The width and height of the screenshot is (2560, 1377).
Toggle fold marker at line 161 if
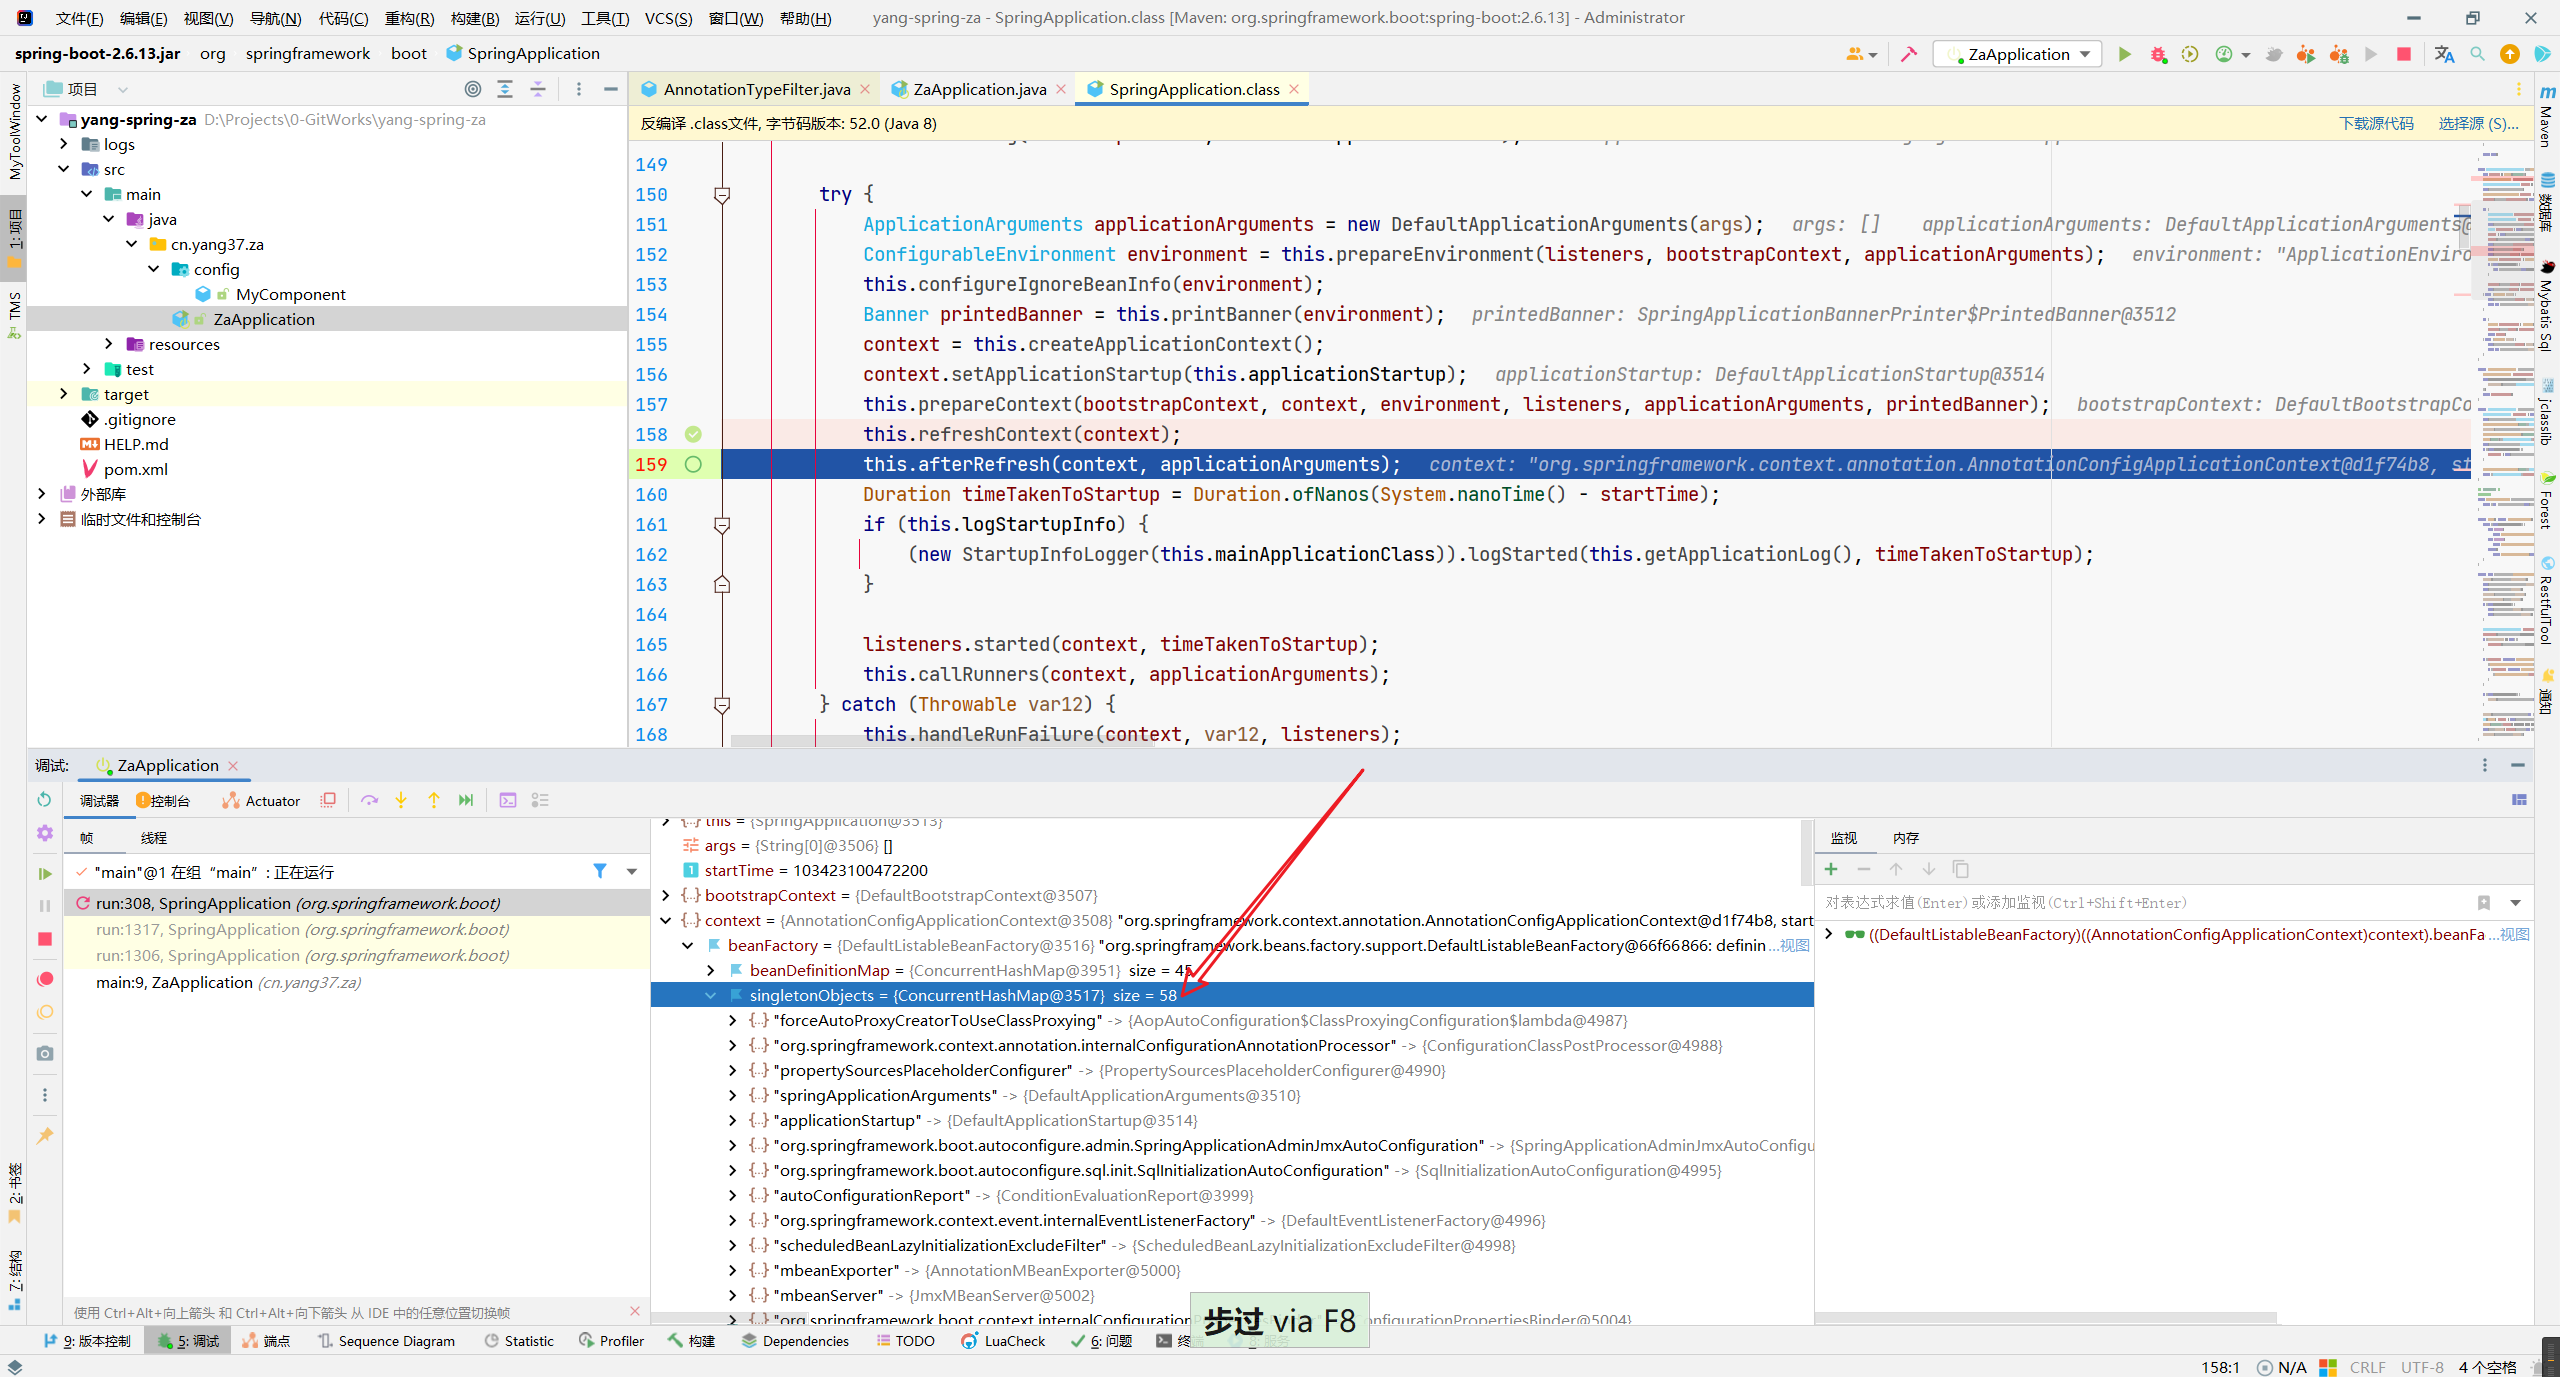(722, 524)
